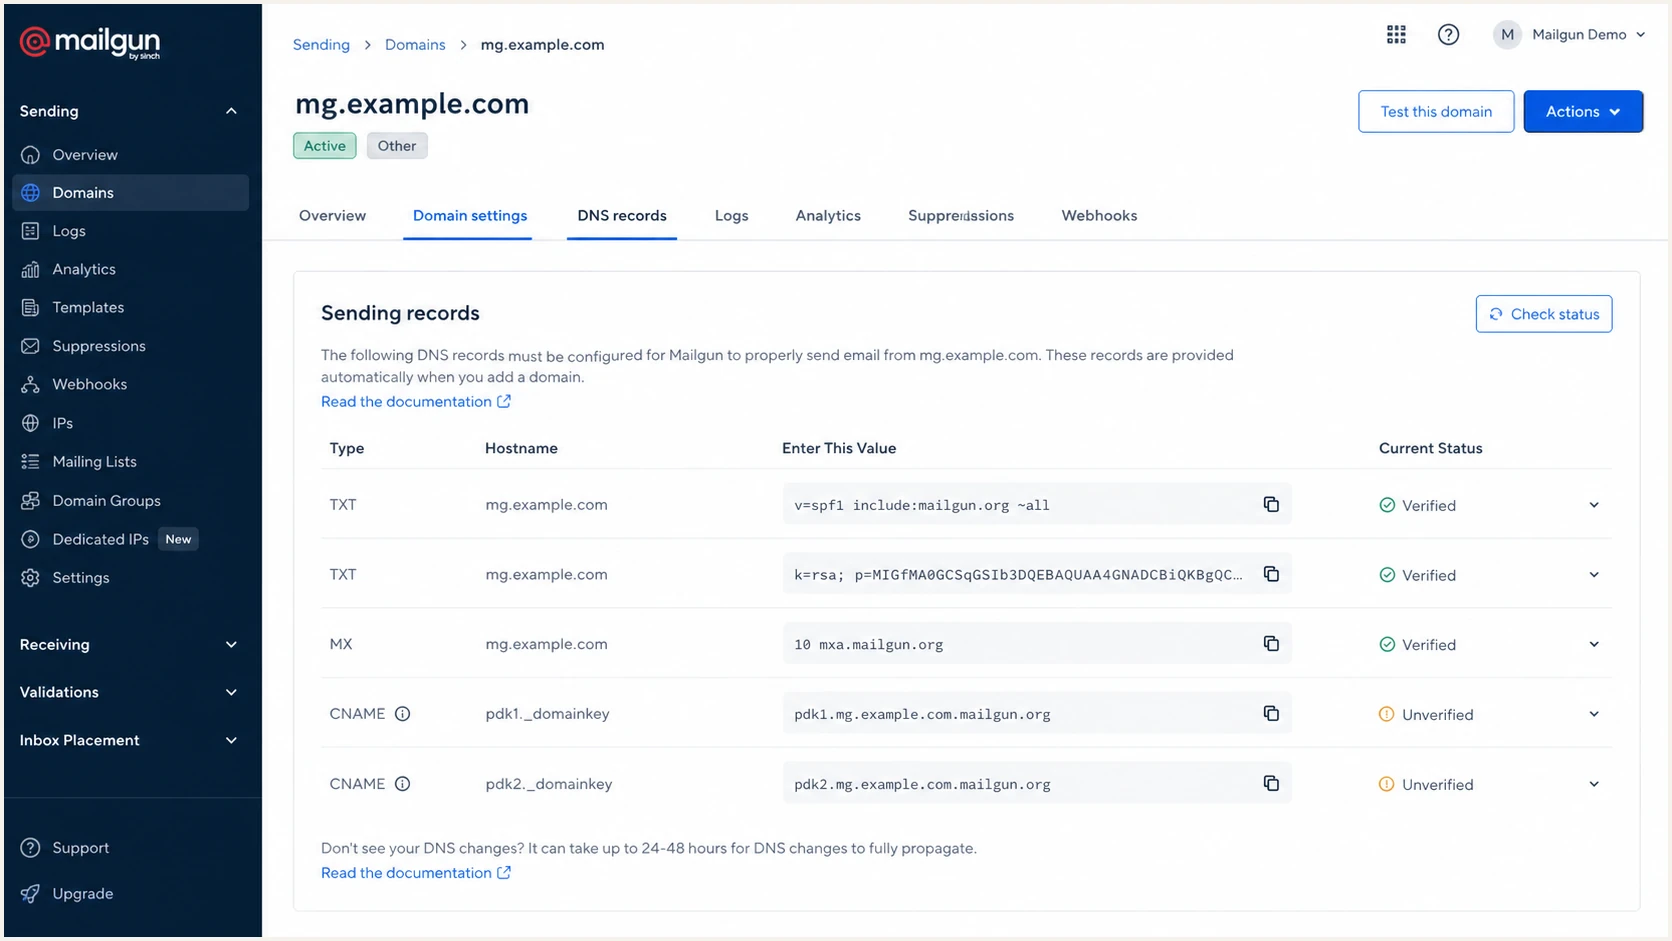Expand the Inbox Placement sidebar section
The image size is (1672, 941).
pyautogui.click(x=231, y=740)
